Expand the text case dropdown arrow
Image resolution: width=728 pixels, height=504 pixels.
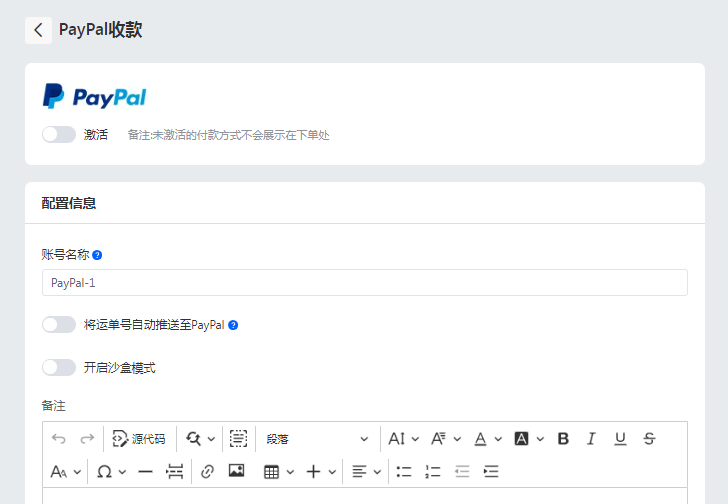point(78,472)
